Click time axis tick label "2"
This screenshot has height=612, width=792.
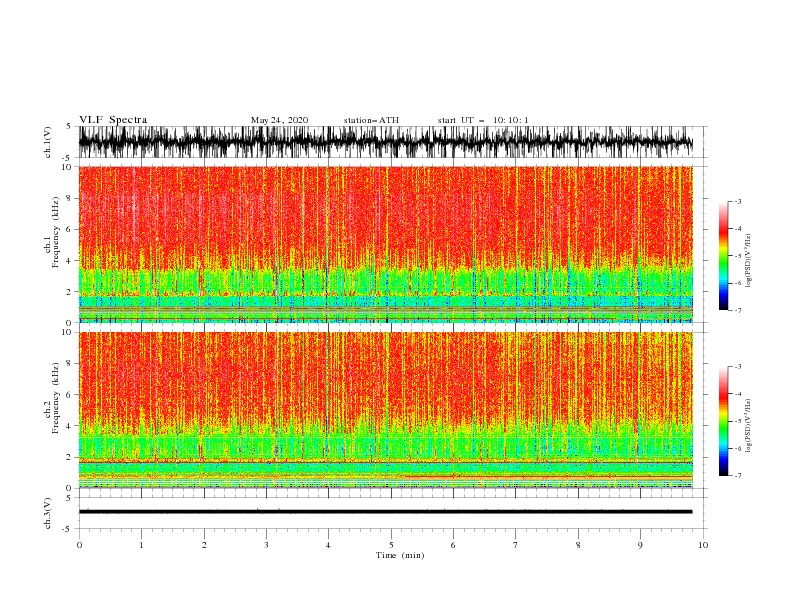click(204, 545)
